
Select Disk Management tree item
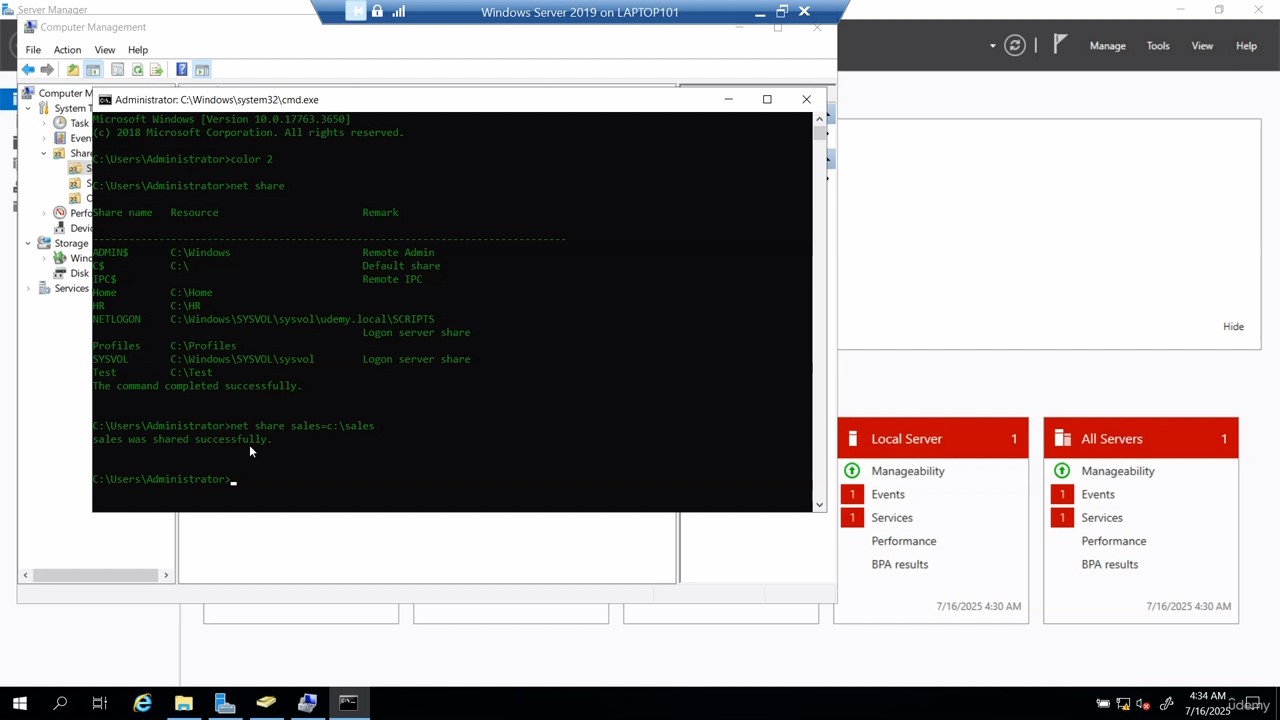click(75, 273)
